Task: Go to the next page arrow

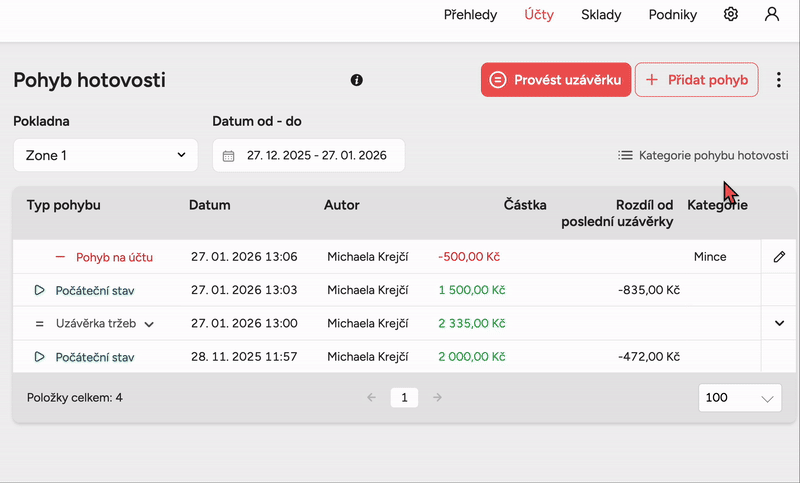Action: point(437,397)
